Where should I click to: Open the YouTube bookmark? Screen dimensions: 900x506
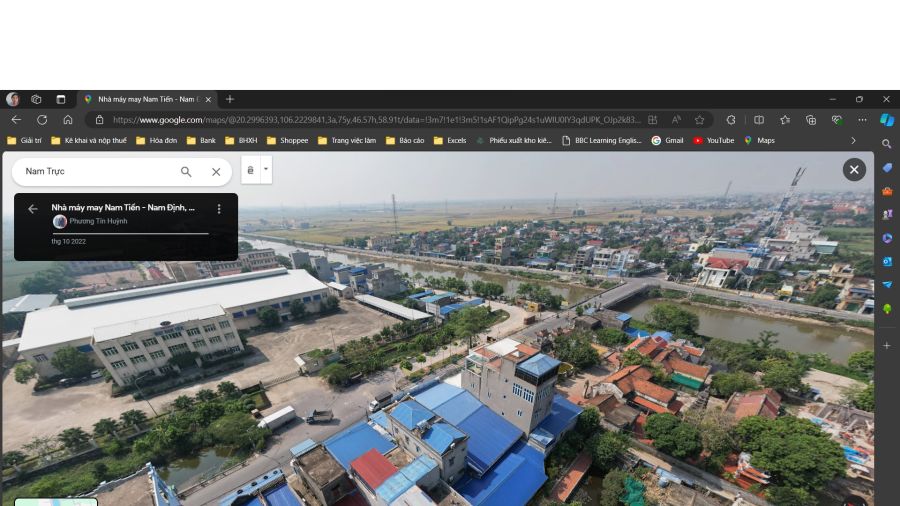click(x=714, y=141)
